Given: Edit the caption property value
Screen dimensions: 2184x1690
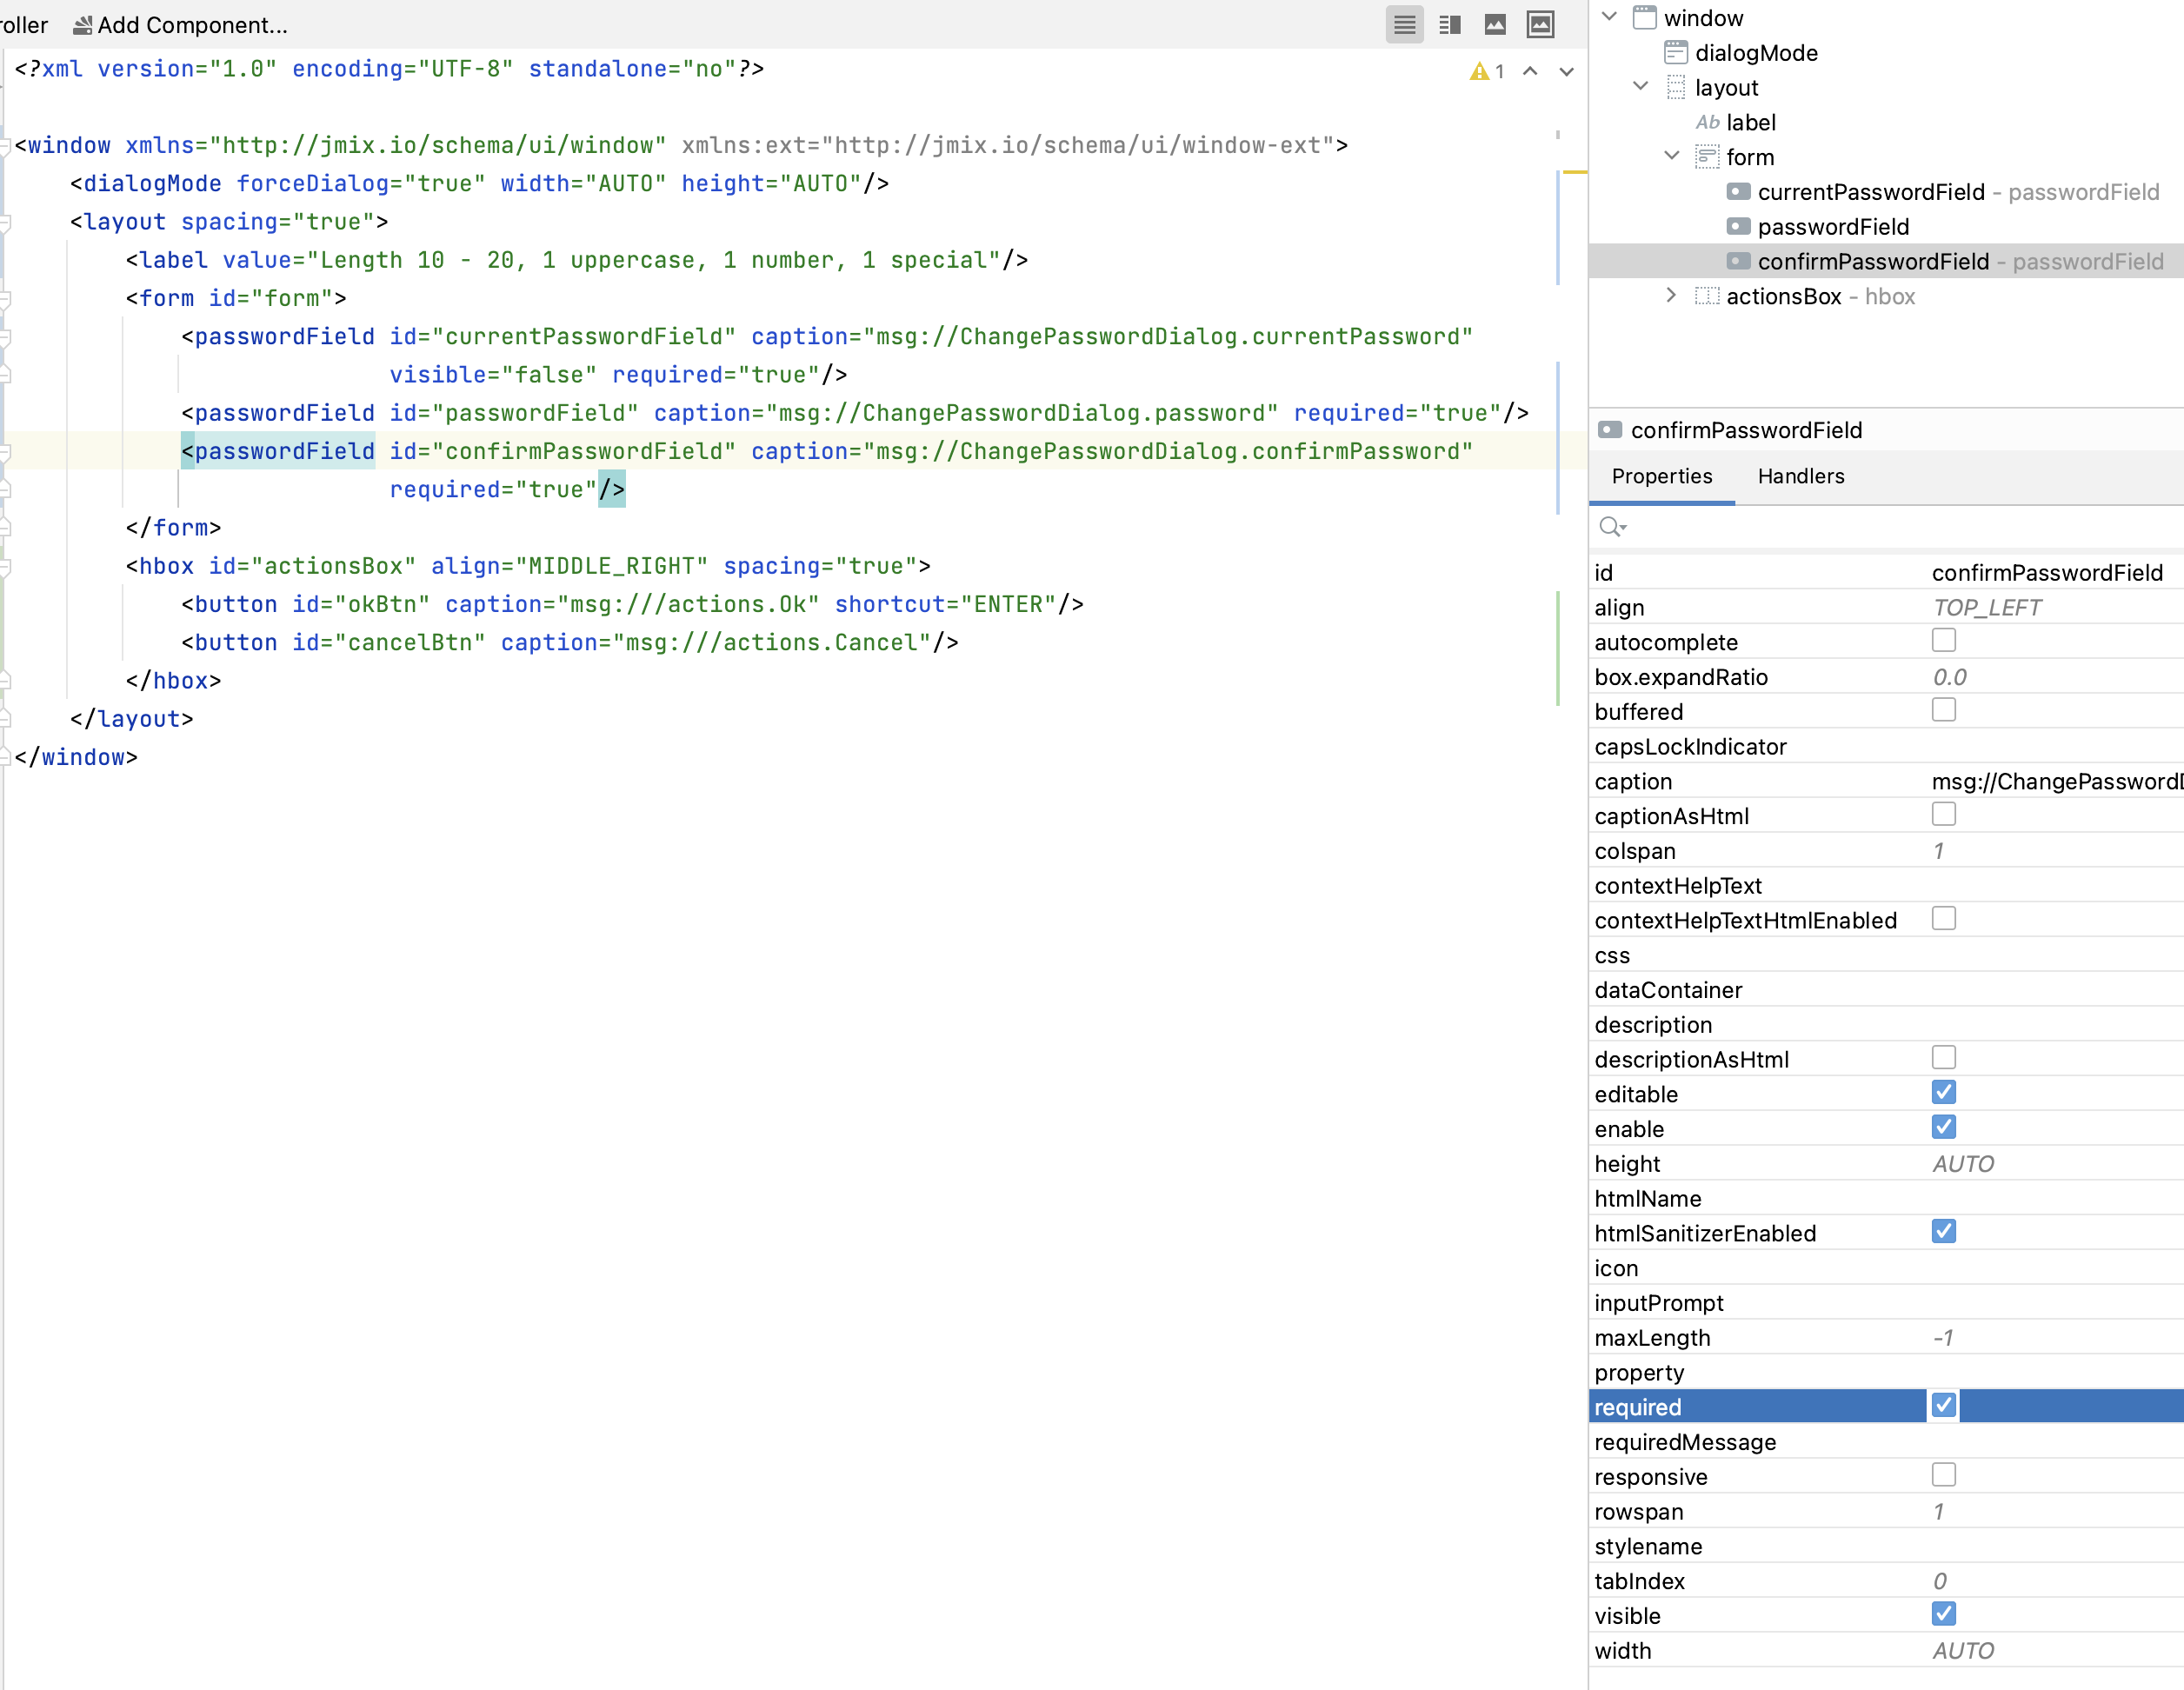Looking at the screenshot, I should pyautogui.click(x=2056, y=782).
